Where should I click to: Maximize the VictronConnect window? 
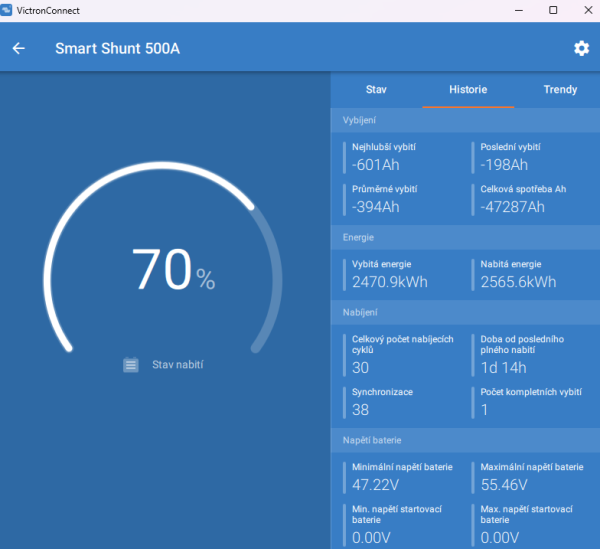tap(553, 10)
